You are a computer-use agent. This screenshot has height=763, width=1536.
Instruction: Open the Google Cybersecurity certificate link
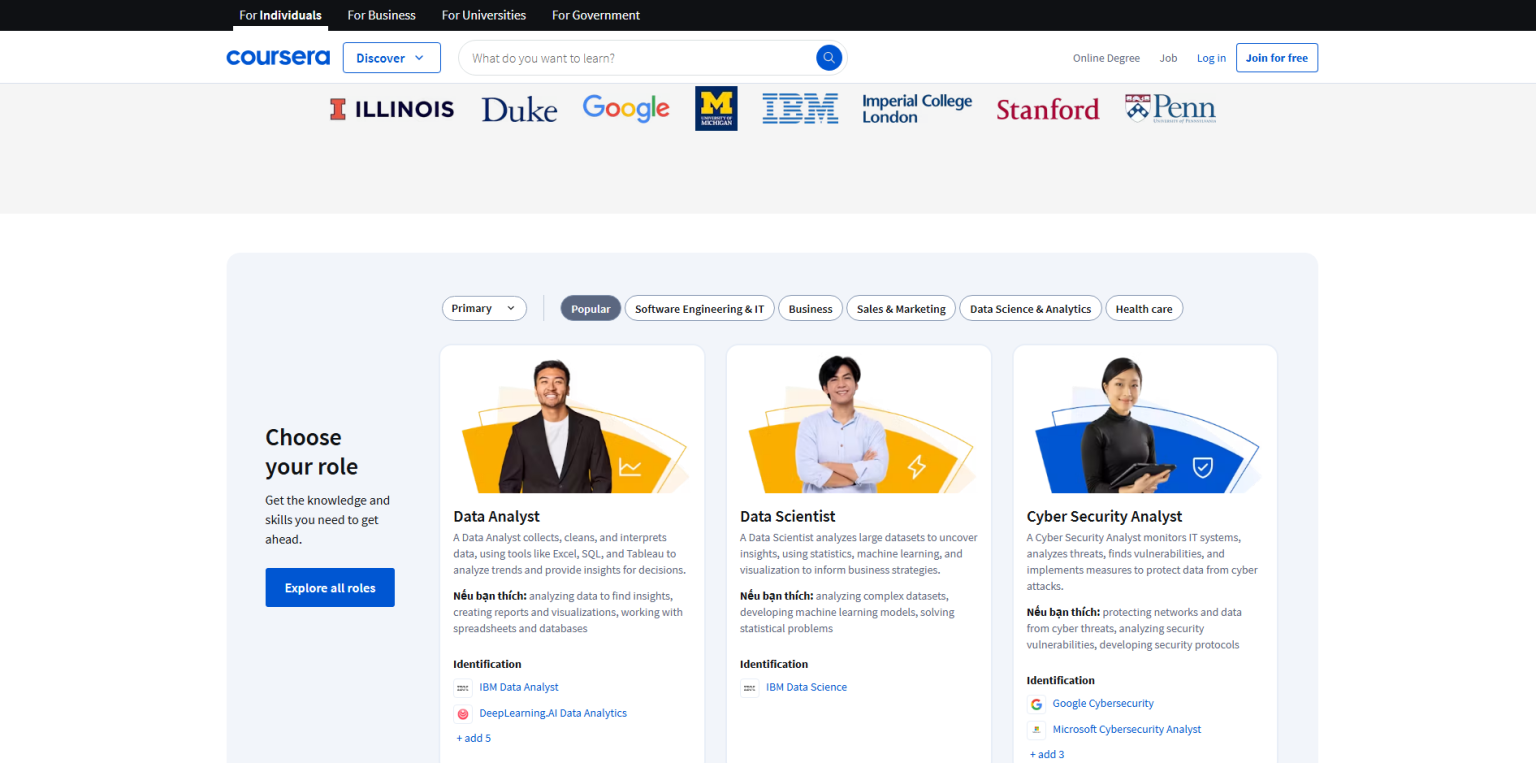tap(1102, 704)
